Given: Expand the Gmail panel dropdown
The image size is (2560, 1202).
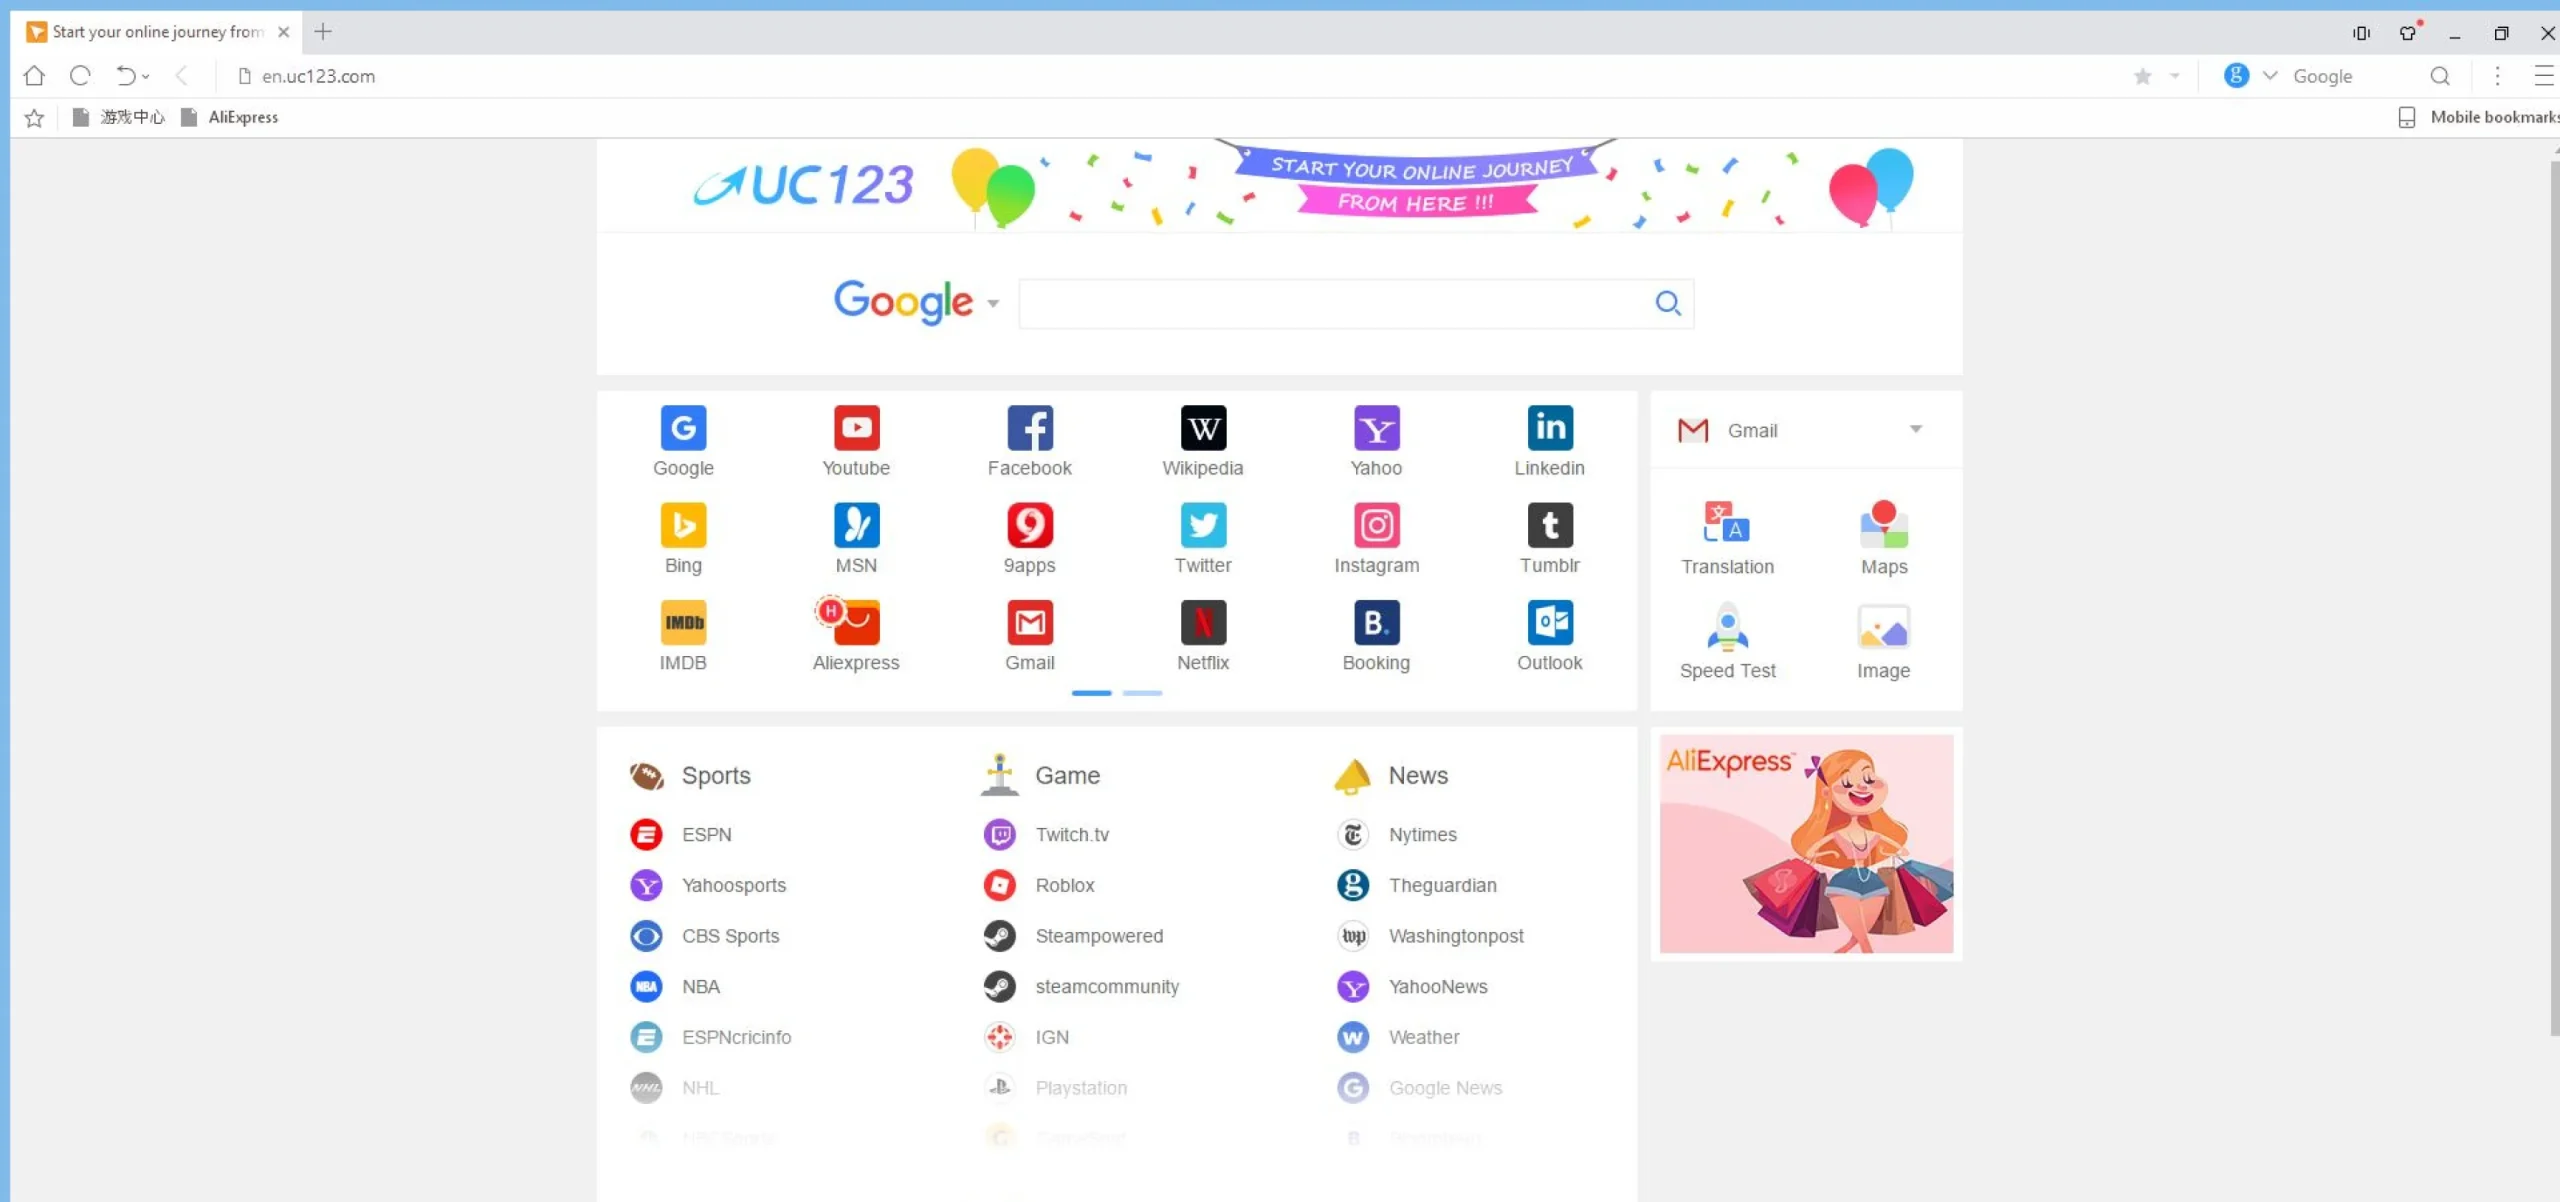Looking at the screenshot, I should pos(1916,429).
